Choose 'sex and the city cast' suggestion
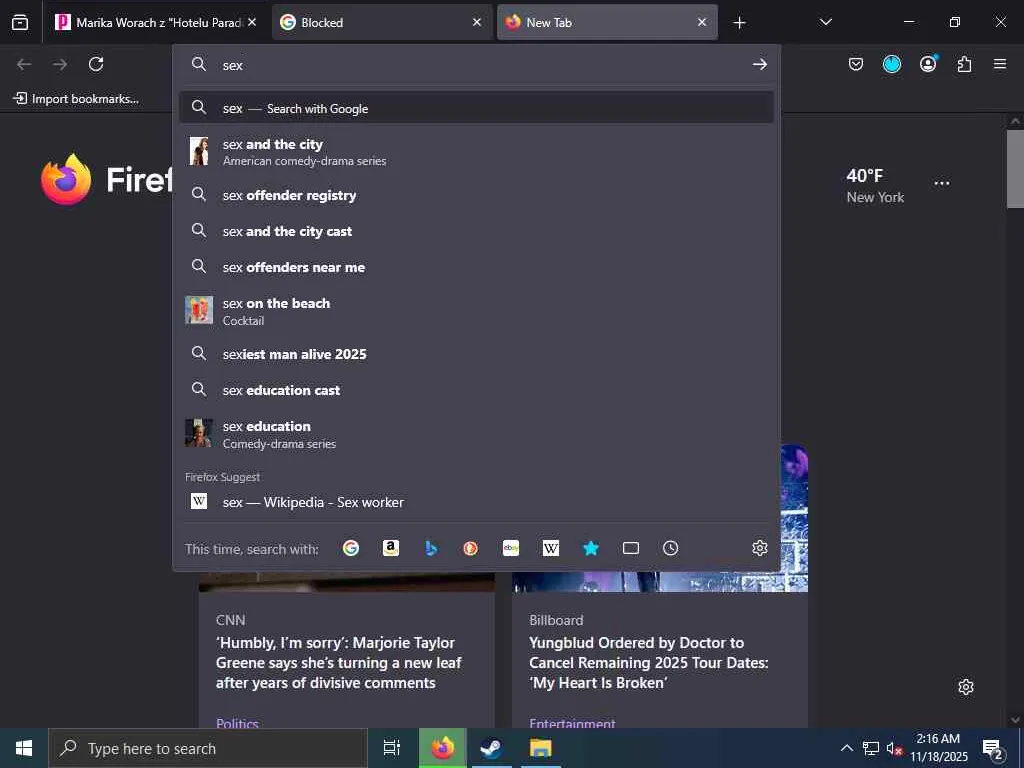Viewport: 1024px width, 768px height. click(x=476, y=231)
